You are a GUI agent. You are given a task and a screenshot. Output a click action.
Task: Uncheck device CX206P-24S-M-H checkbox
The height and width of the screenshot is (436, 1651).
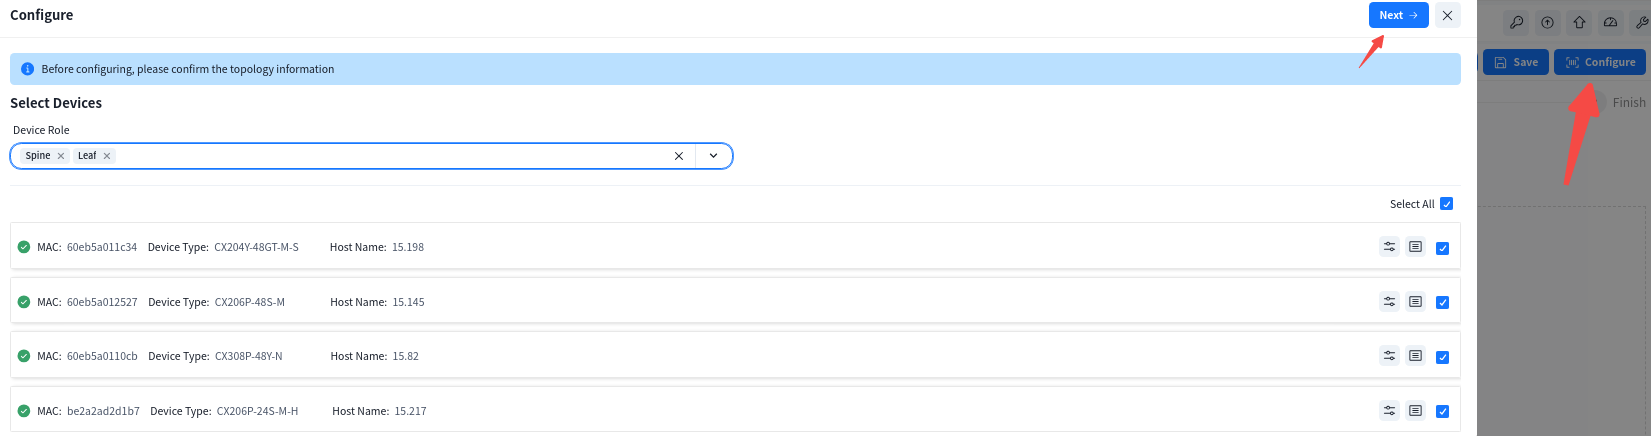click(x=1442, y=411)
